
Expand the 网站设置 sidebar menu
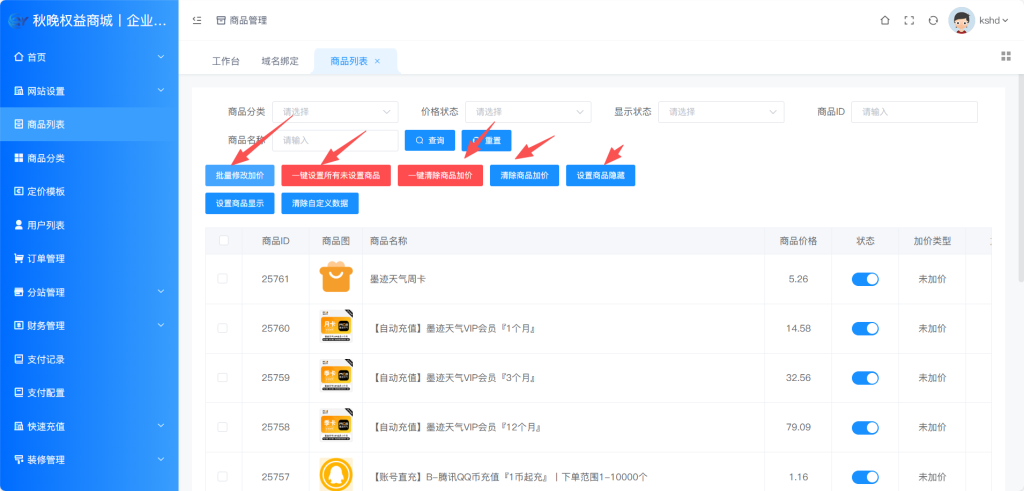89,91
